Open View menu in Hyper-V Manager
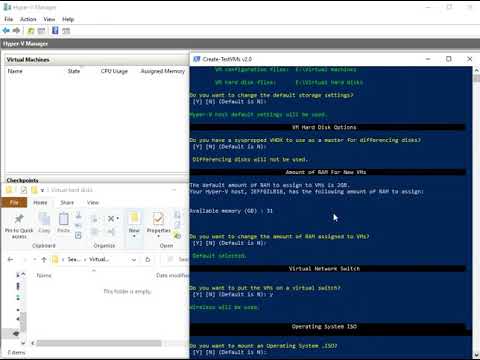The width and height of the screenshot is (480, 360). [49, 19]
